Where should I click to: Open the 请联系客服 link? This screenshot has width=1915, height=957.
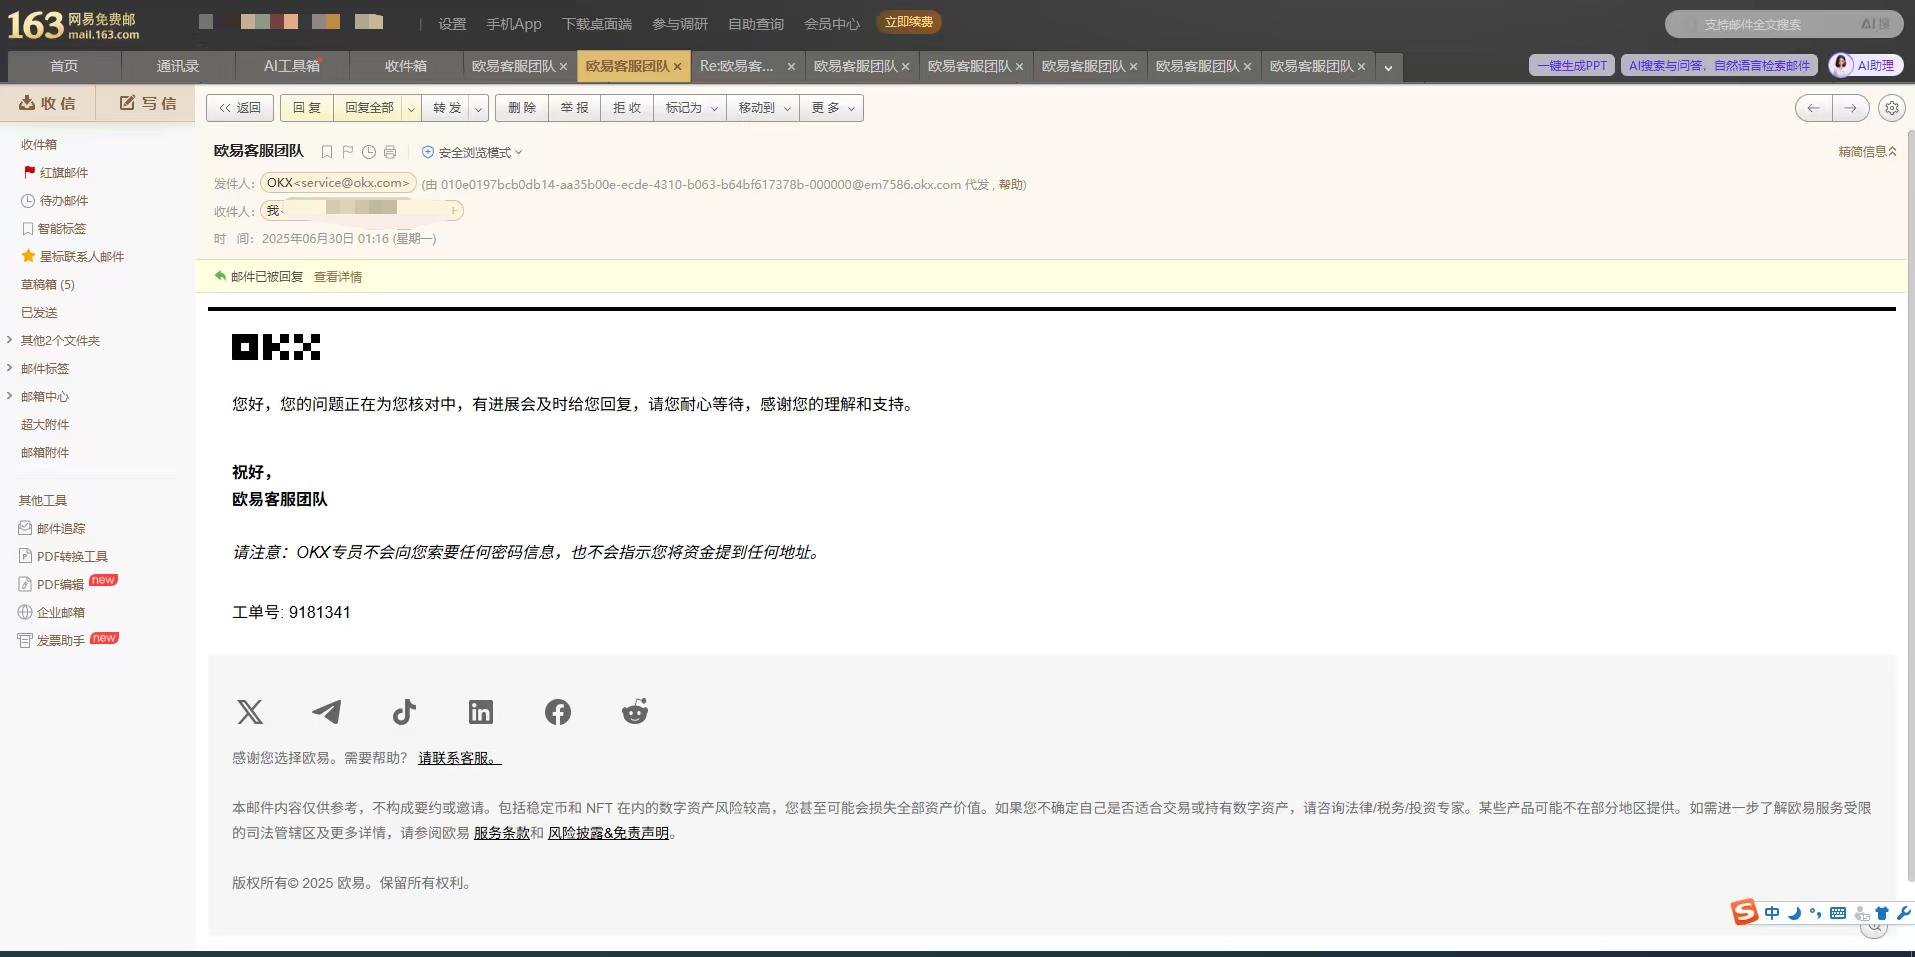459,758
